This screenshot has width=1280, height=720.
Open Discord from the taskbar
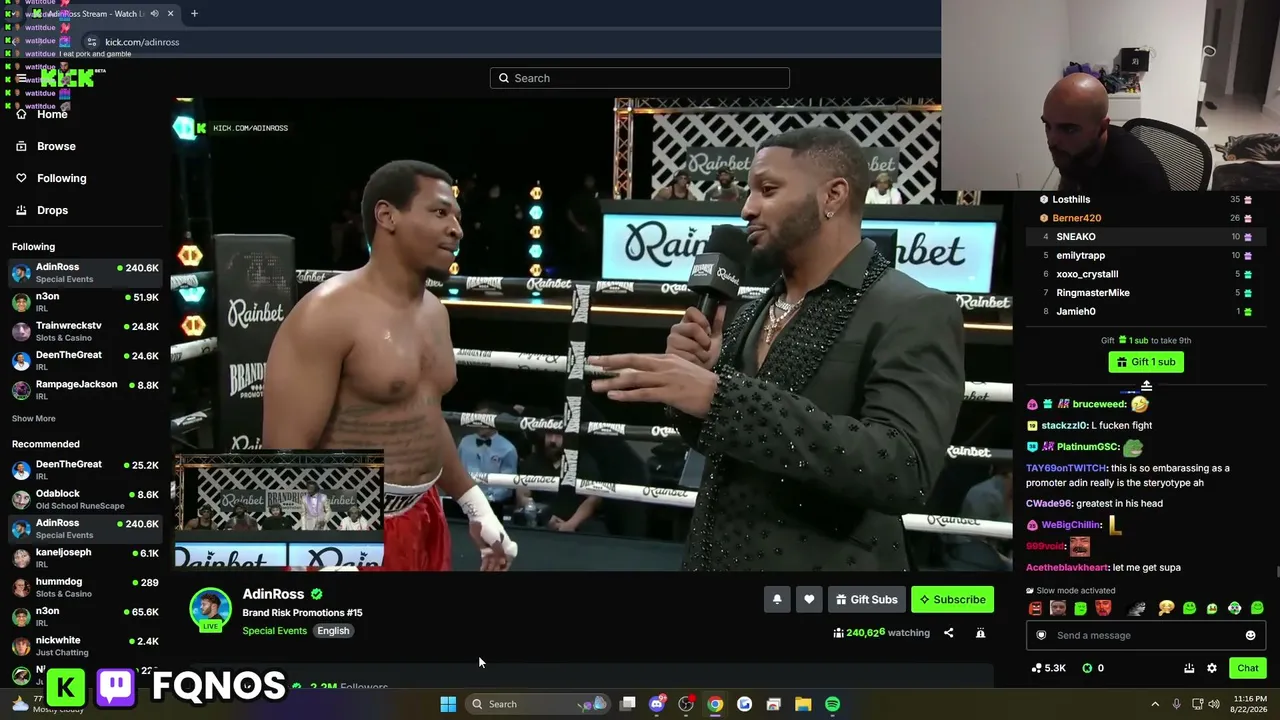(657, 704)
